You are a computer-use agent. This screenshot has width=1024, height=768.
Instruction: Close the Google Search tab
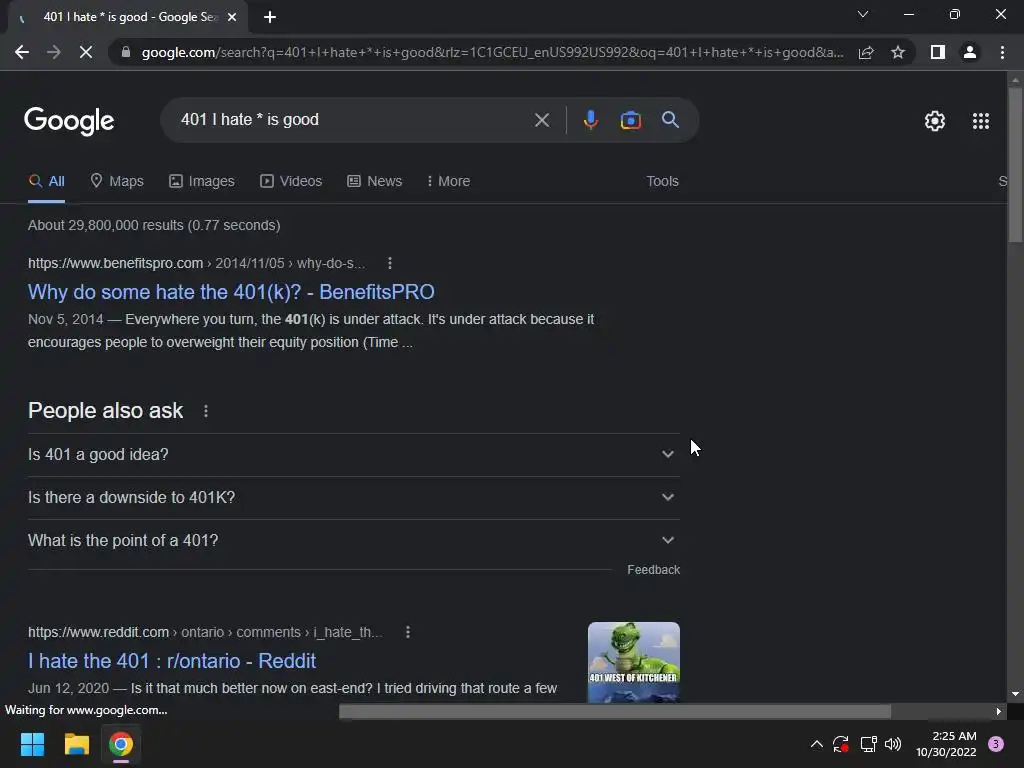(232, 17)
